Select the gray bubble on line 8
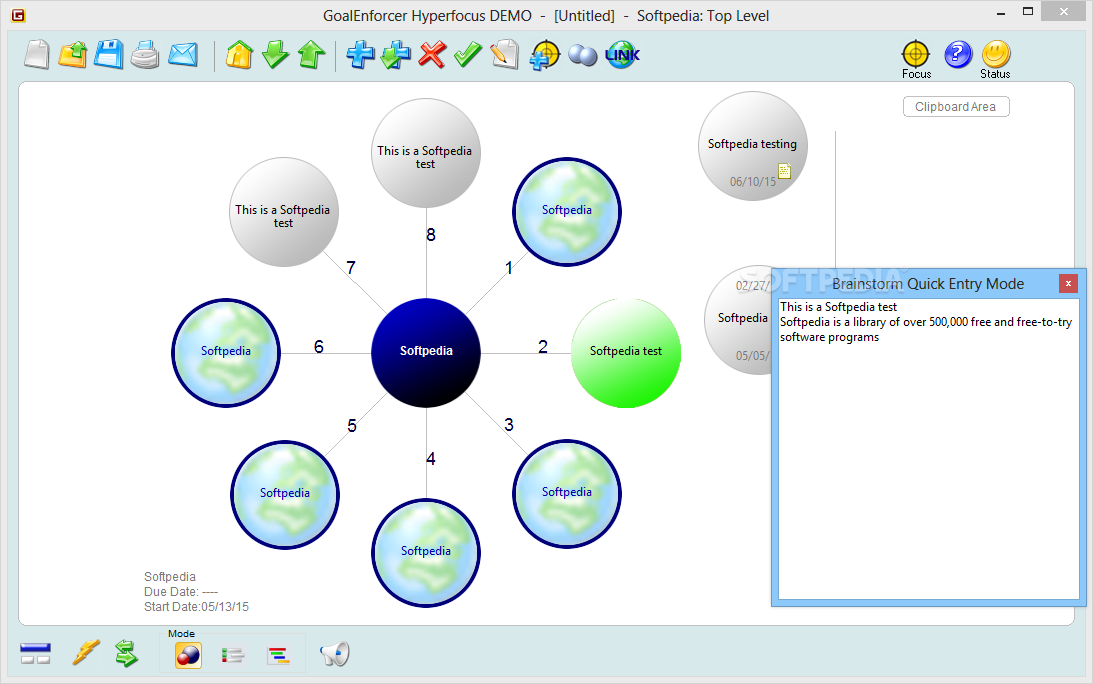Screen dimensions: 1093x684 426,153
